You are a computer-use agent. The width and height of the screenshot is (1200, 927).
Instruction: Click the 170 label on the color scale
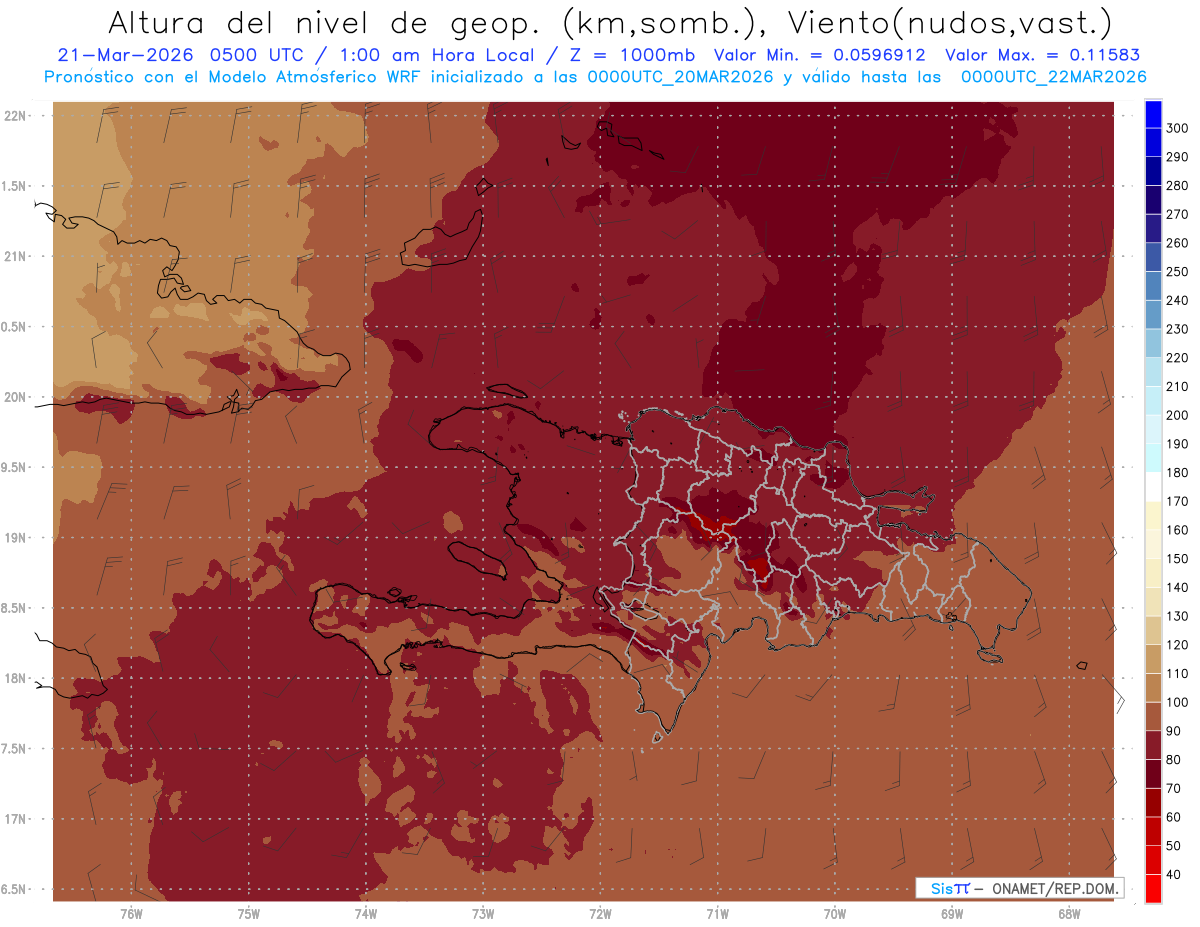click(x=1177, y=501)
